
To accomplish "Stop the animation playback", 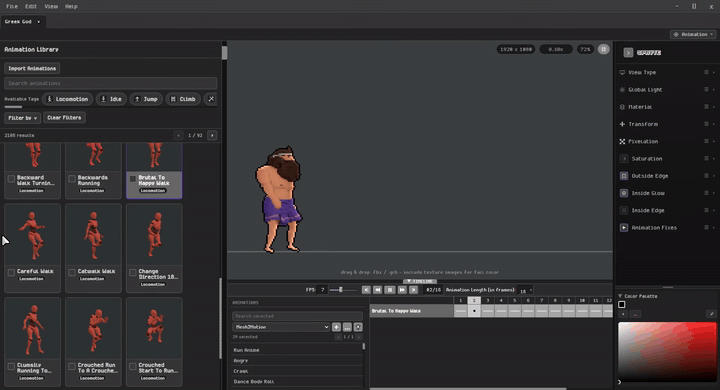I will tap(389, 290).
